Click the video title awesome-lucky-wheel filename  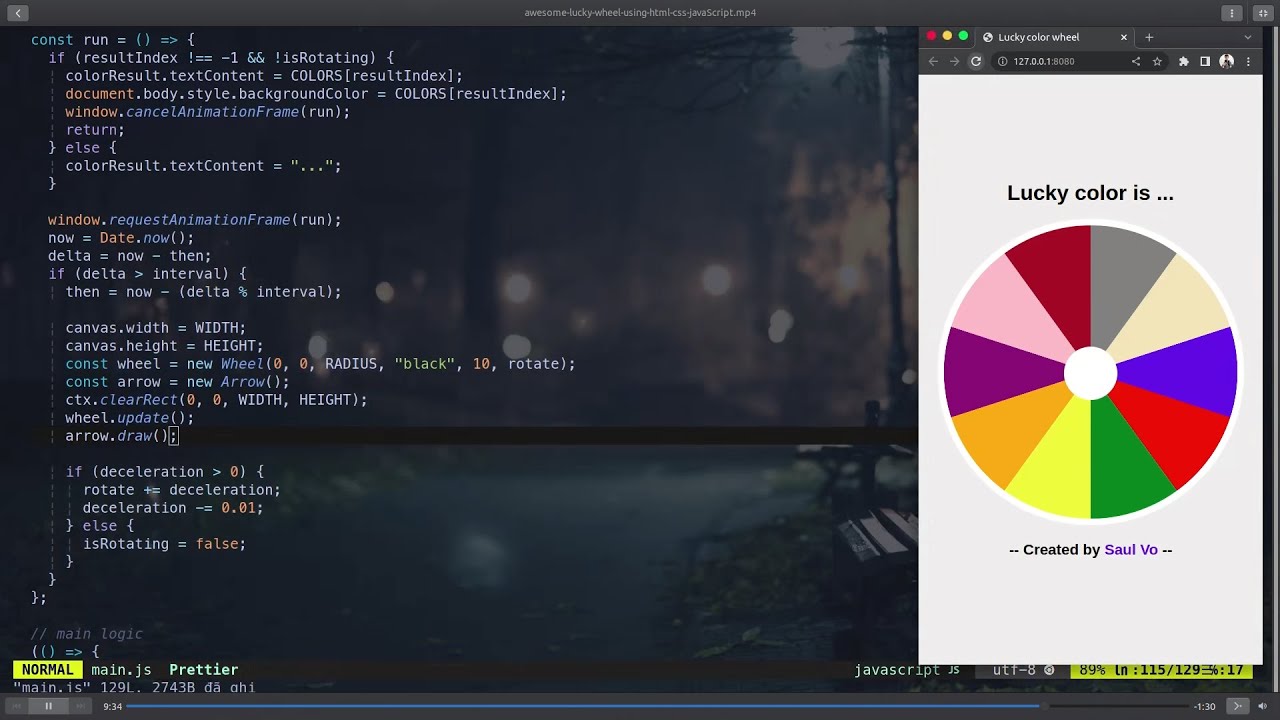point(640,13)
